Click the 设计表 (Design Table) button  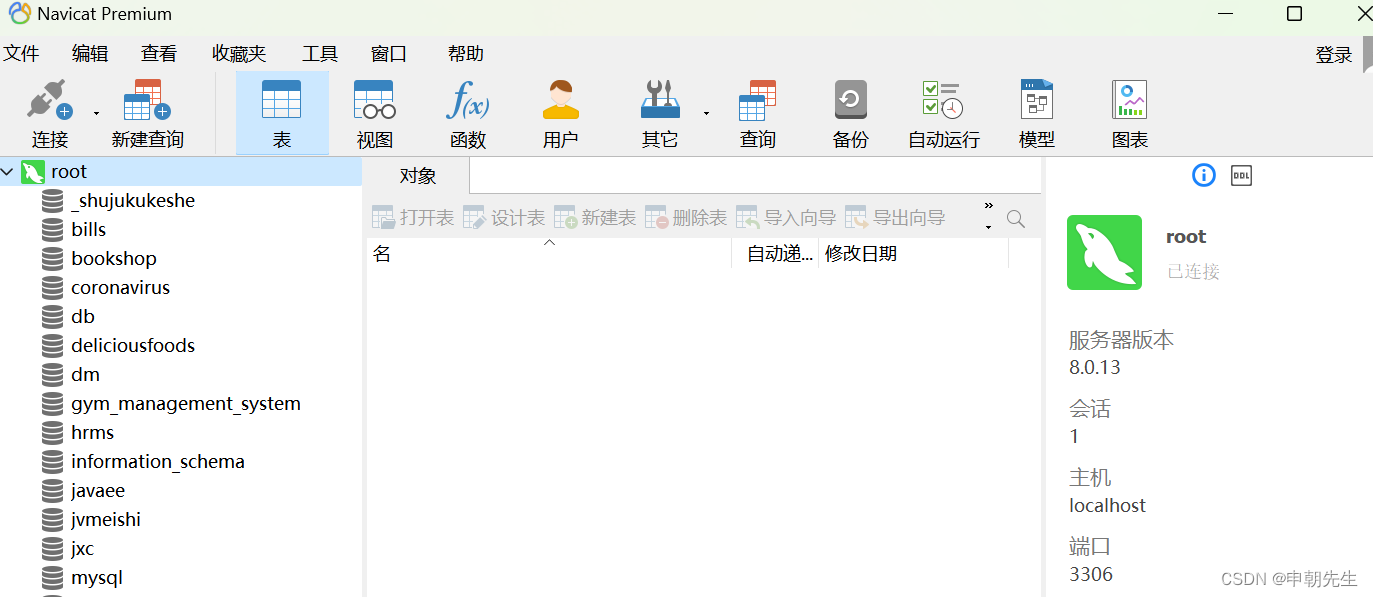pos(504,218)
